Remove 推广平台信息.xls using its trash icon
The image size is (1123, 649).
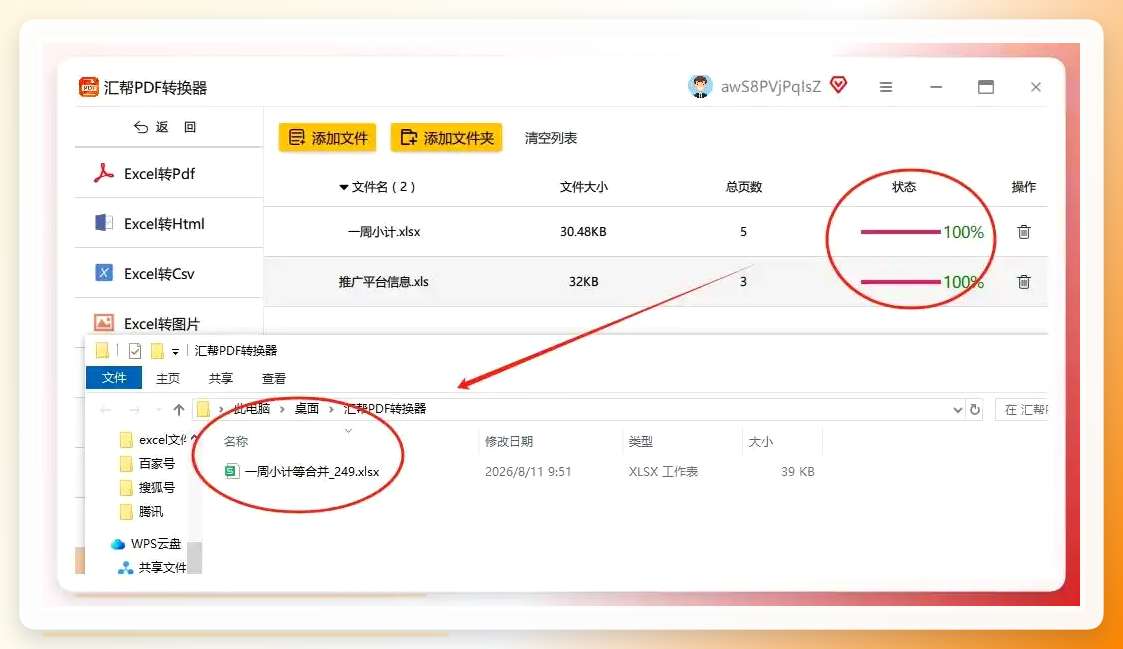tap(1023, 282)
